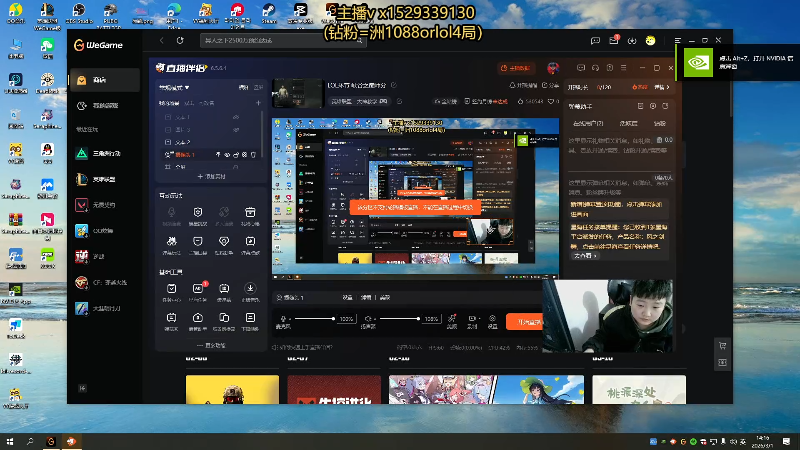The width and height of the screenshot is (800, 450).
Task: Adjust the microphone volume slider
Action: coord(314,319)
